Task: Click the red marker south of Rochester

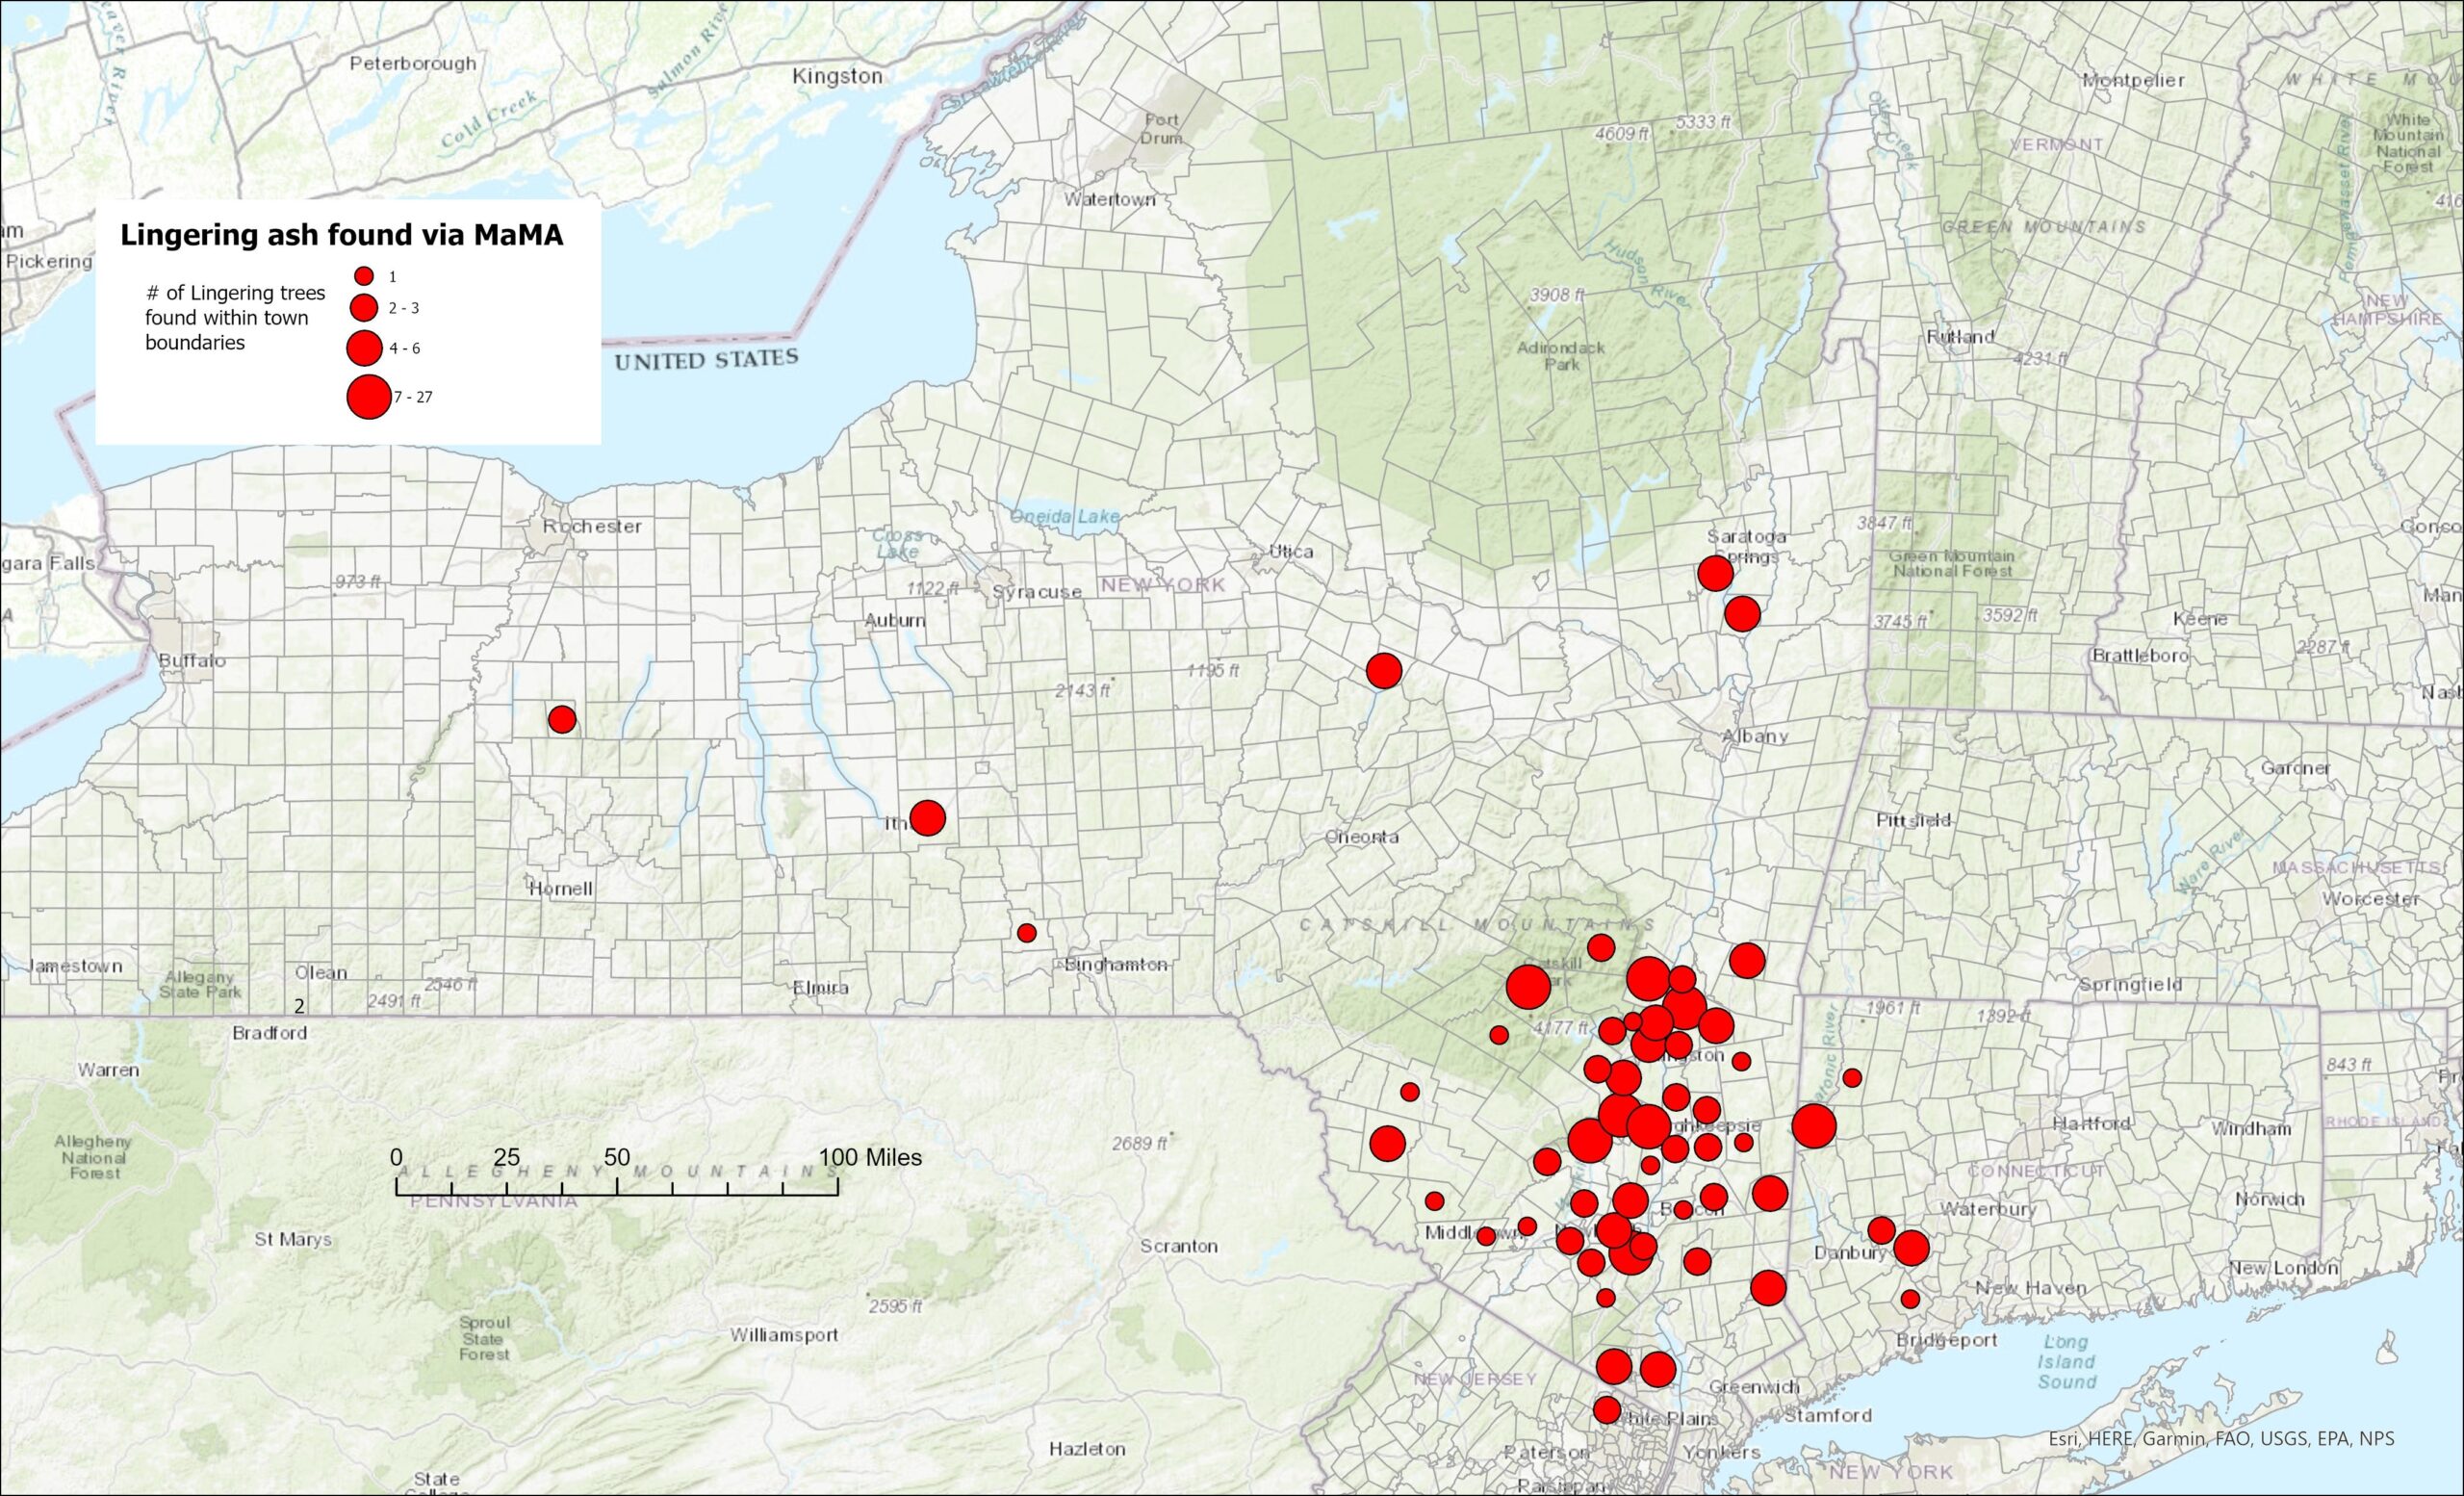Action: click(x=562, y=719)
